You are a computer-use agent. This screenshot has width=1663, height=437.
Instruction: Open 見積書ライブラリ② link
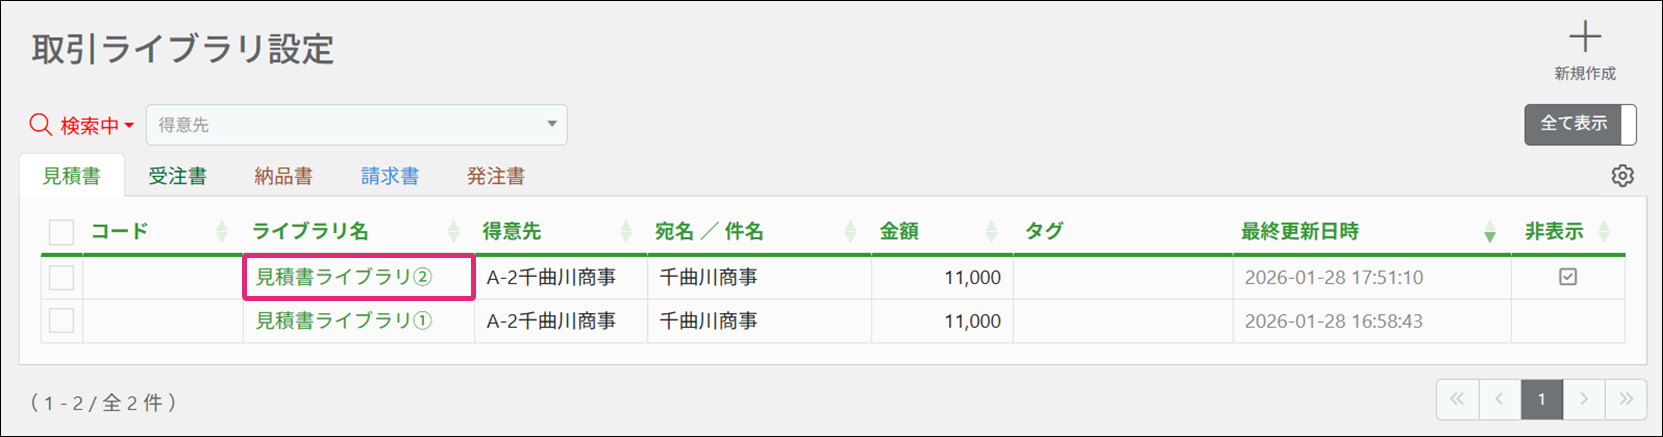(x=343, y=277)
